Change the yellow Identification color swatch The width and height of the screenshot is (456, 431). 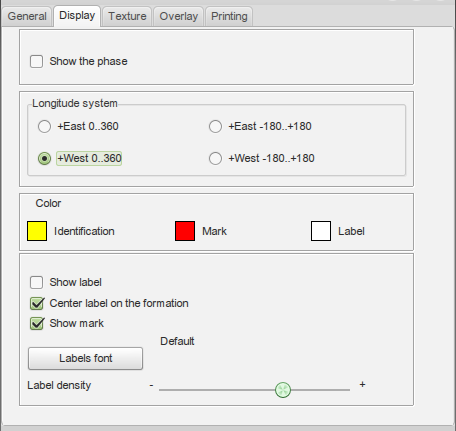pos(37,231)
